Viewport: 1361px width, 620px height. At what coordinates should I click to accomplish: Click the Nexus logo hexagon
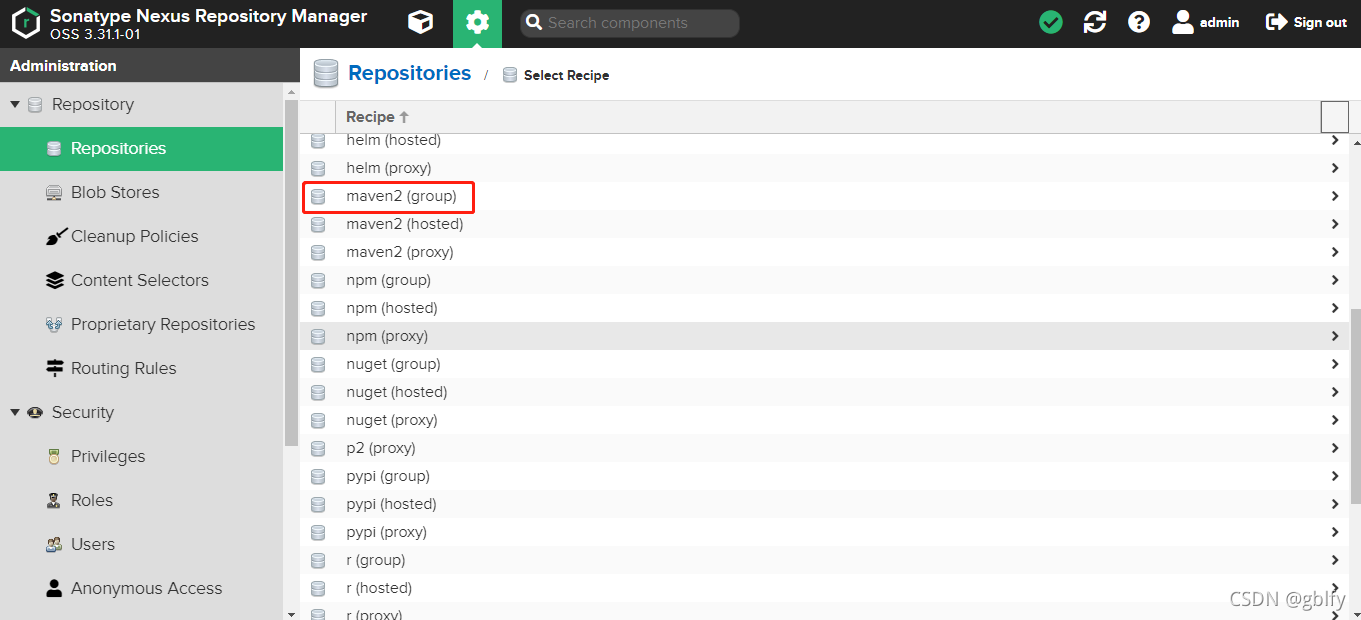click(x=26, y=23)
